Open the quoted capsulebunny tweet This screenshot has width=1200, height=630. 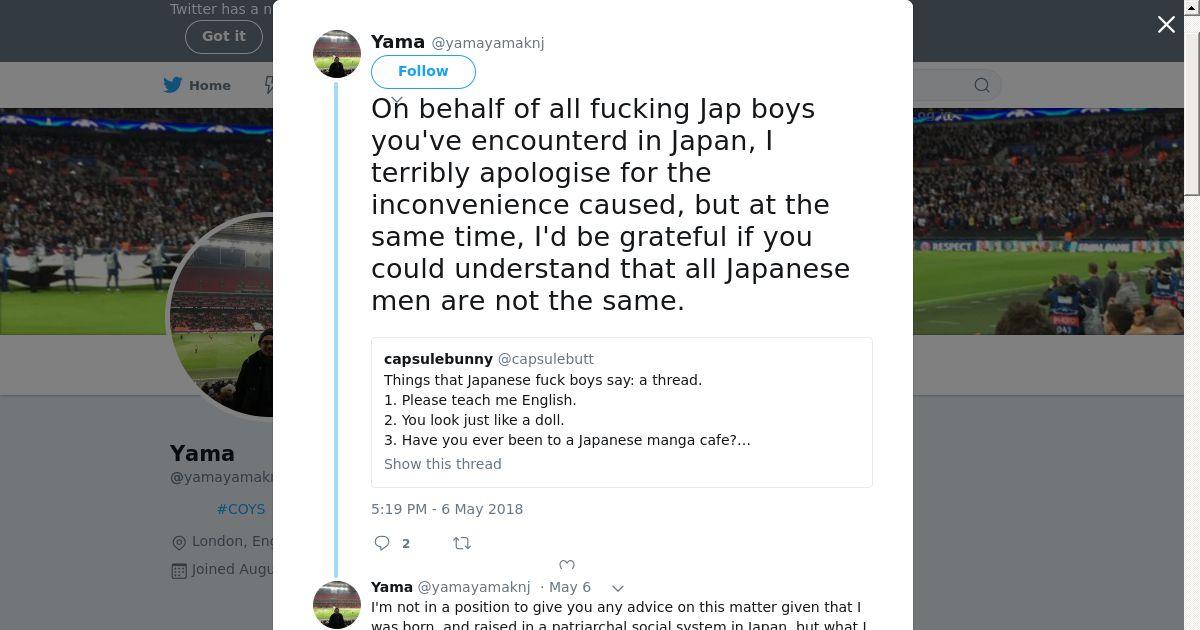point(621,410)
